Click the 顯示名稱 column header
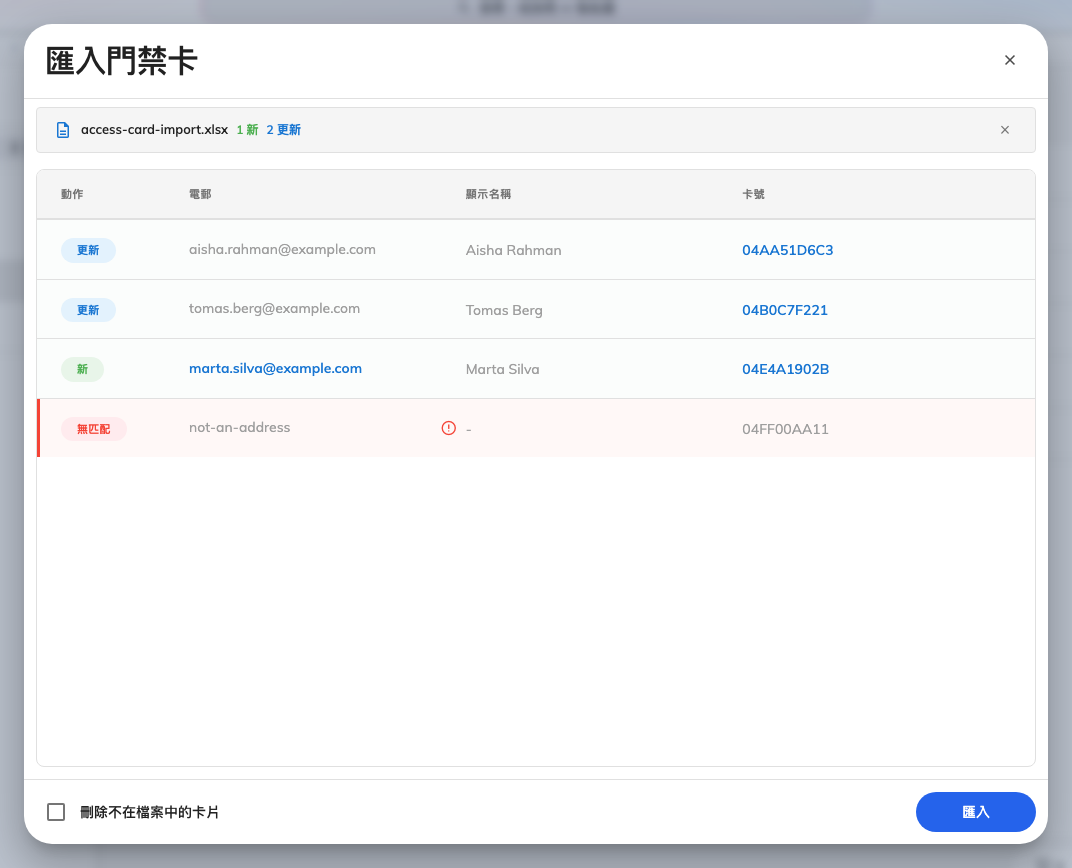 pyautogui.click(x=488, y=194)
